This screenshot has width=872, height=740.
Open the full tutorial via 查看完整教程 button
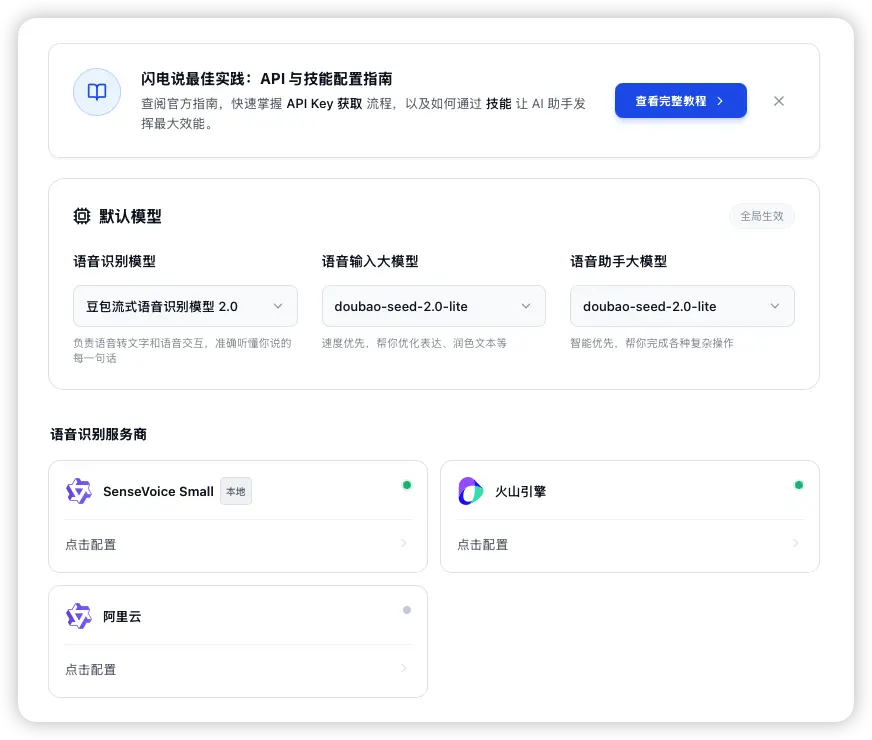[680, 101]
